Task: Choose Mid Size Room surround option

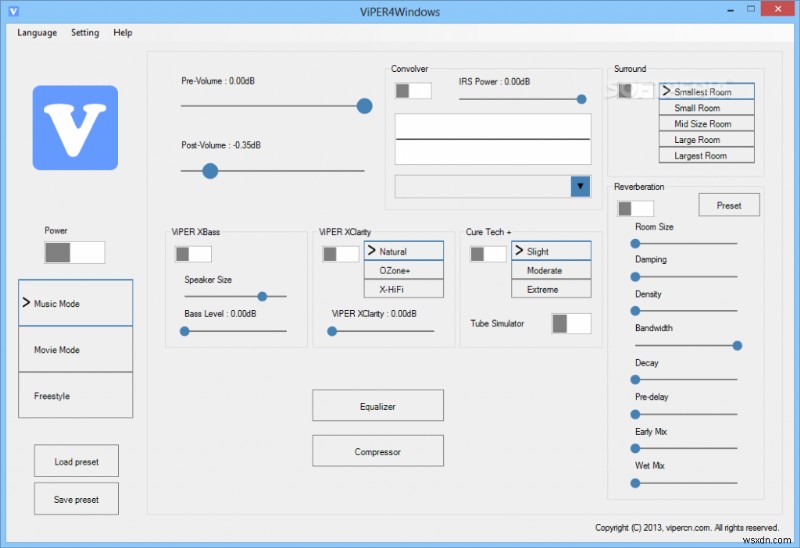Action: tap(707, 123)
